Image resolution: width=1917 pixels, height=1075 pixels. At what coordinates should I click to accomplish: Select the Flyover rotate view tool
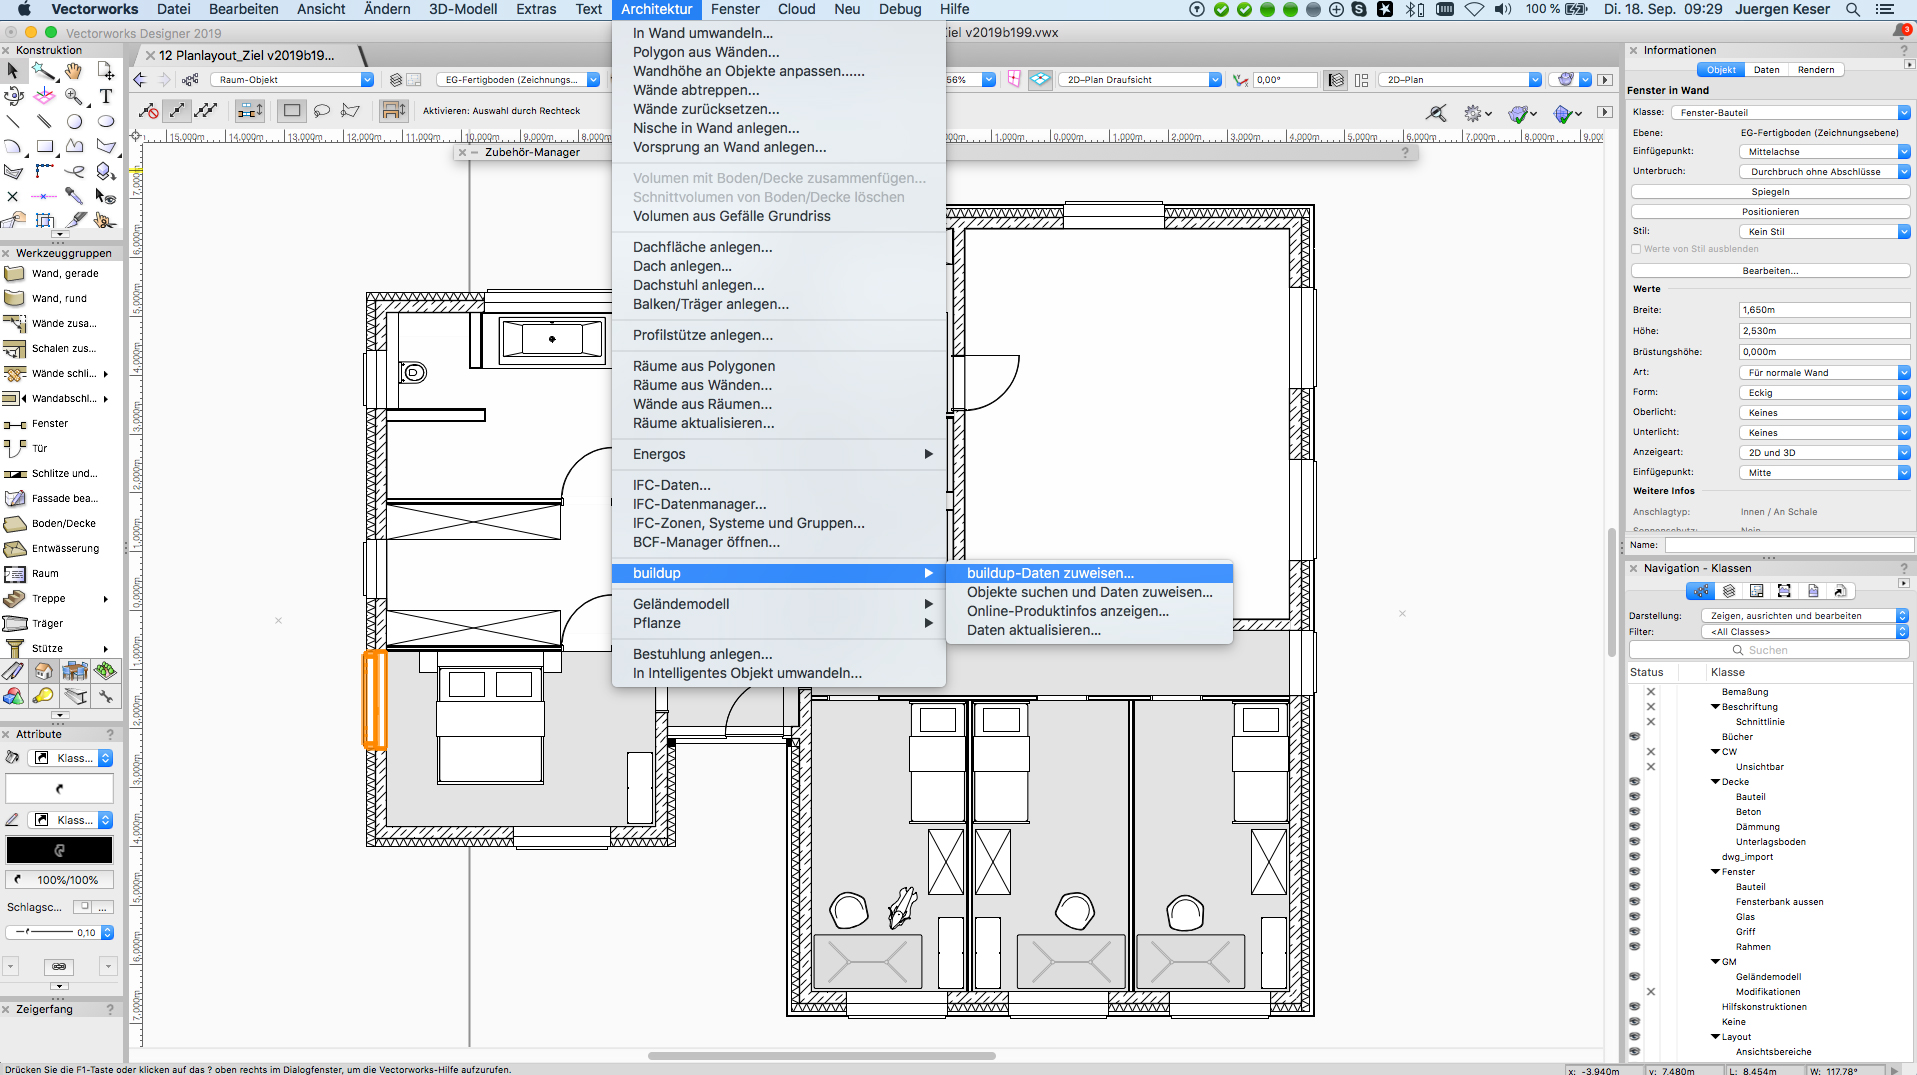[13, 96]
